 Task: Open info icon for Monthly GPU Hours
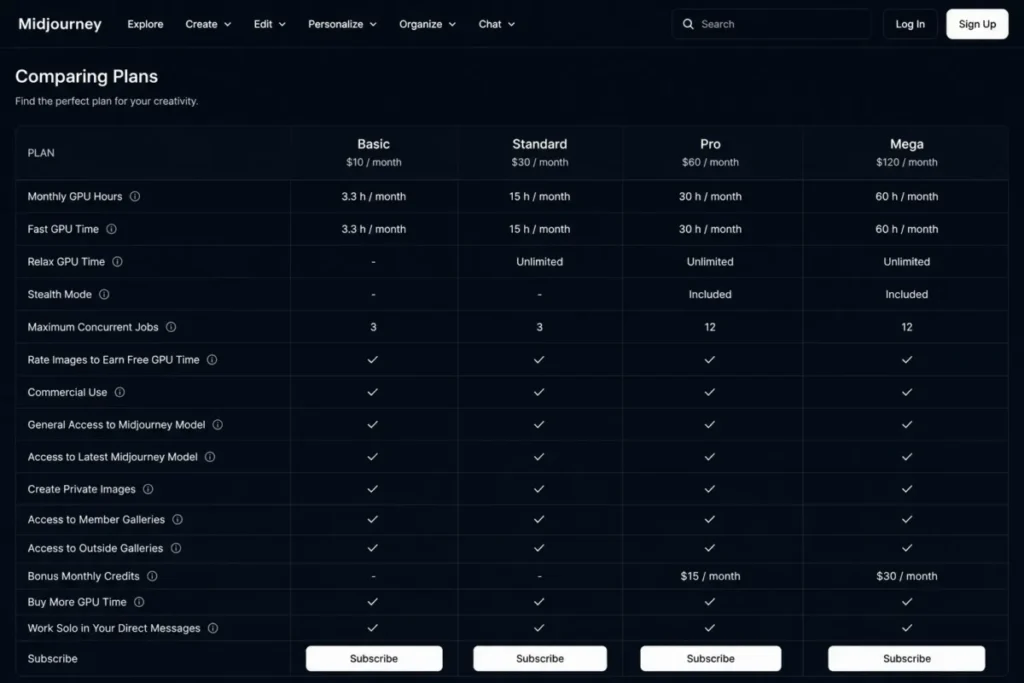point(135,197)
